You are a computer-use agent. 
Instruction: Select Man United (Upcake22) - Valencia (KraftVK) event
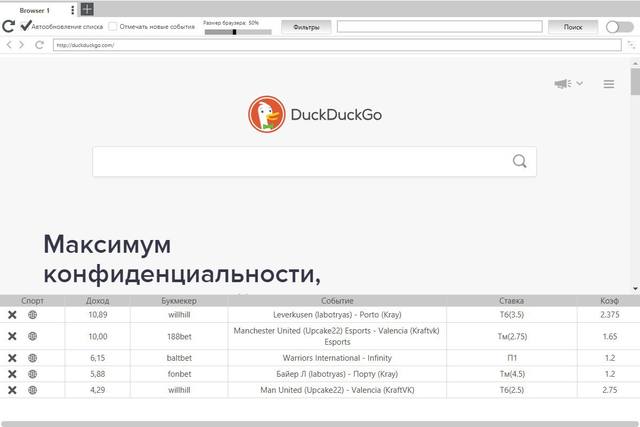coord(337,390)
